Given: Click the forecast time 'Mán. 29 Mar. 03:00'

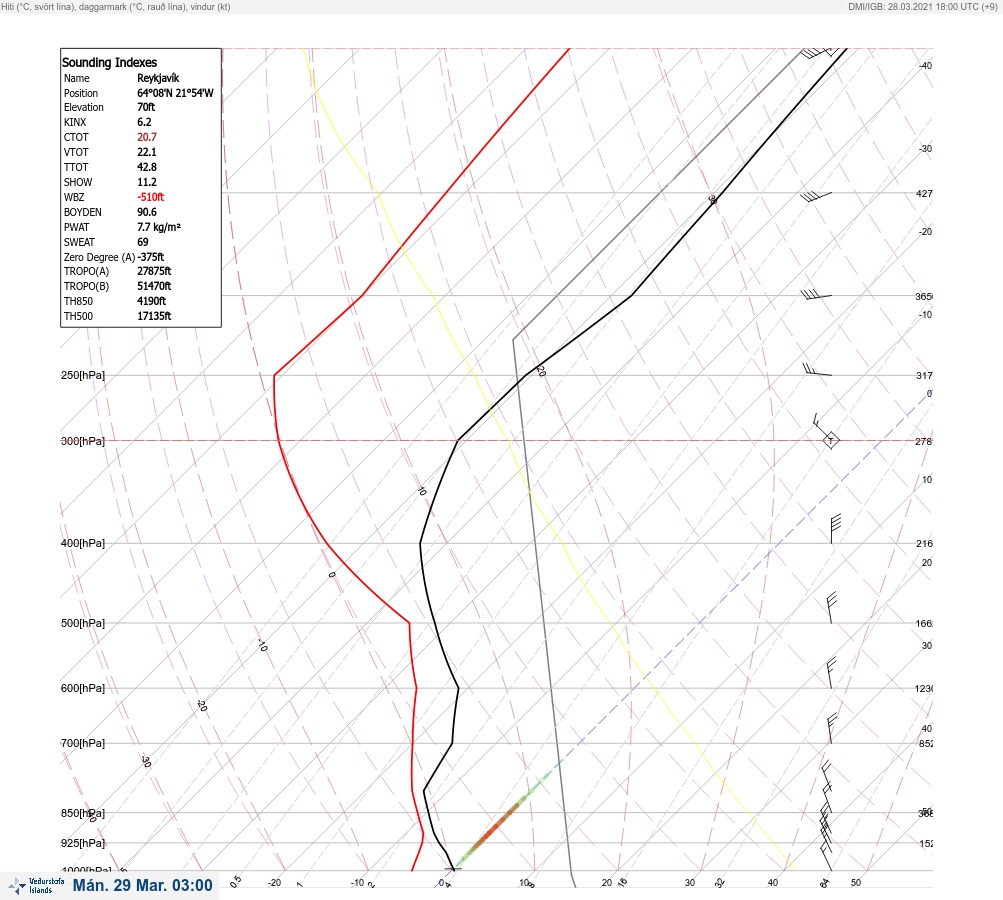Looking at the screenshot, I should tap(143, 886).
